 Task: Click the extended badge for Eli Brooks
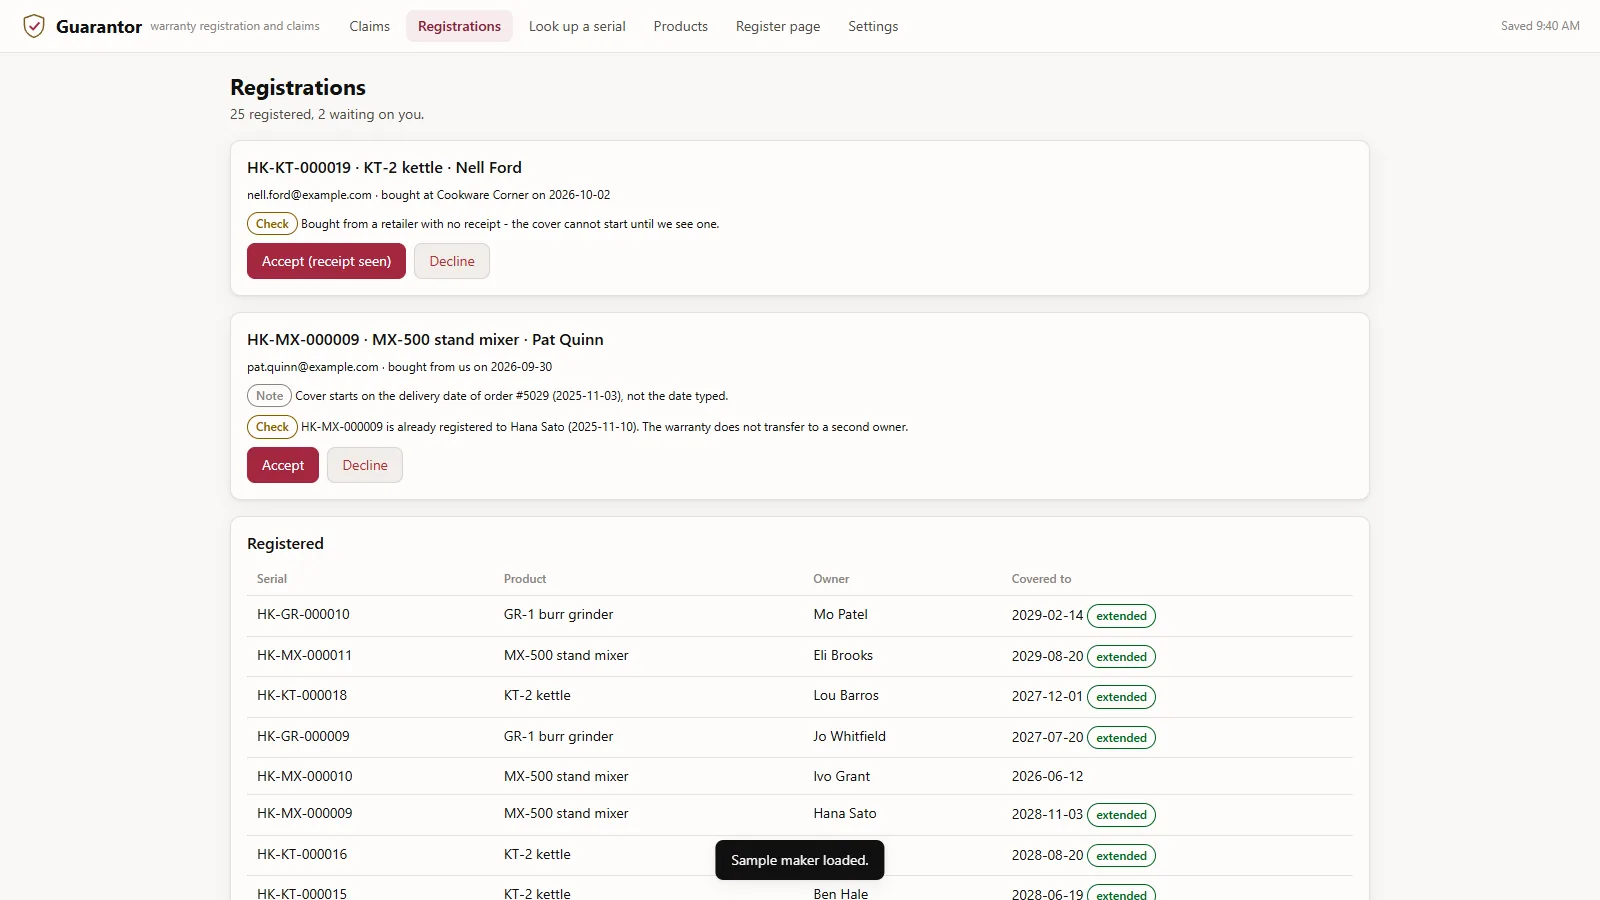pyautogui.click(x=1121, y=657)
